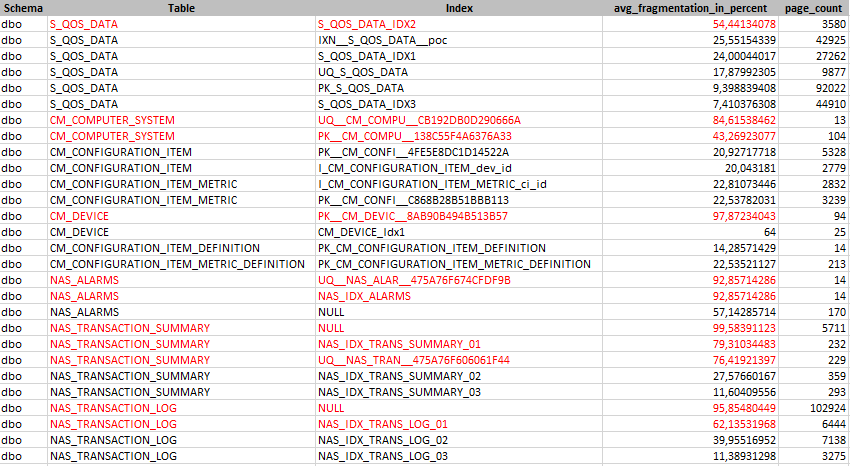This screenshot has height=466, width=850.
Task: Select index cell PK__CM_CONFI__C868B28B51BBB113
Action: (459, 200)
